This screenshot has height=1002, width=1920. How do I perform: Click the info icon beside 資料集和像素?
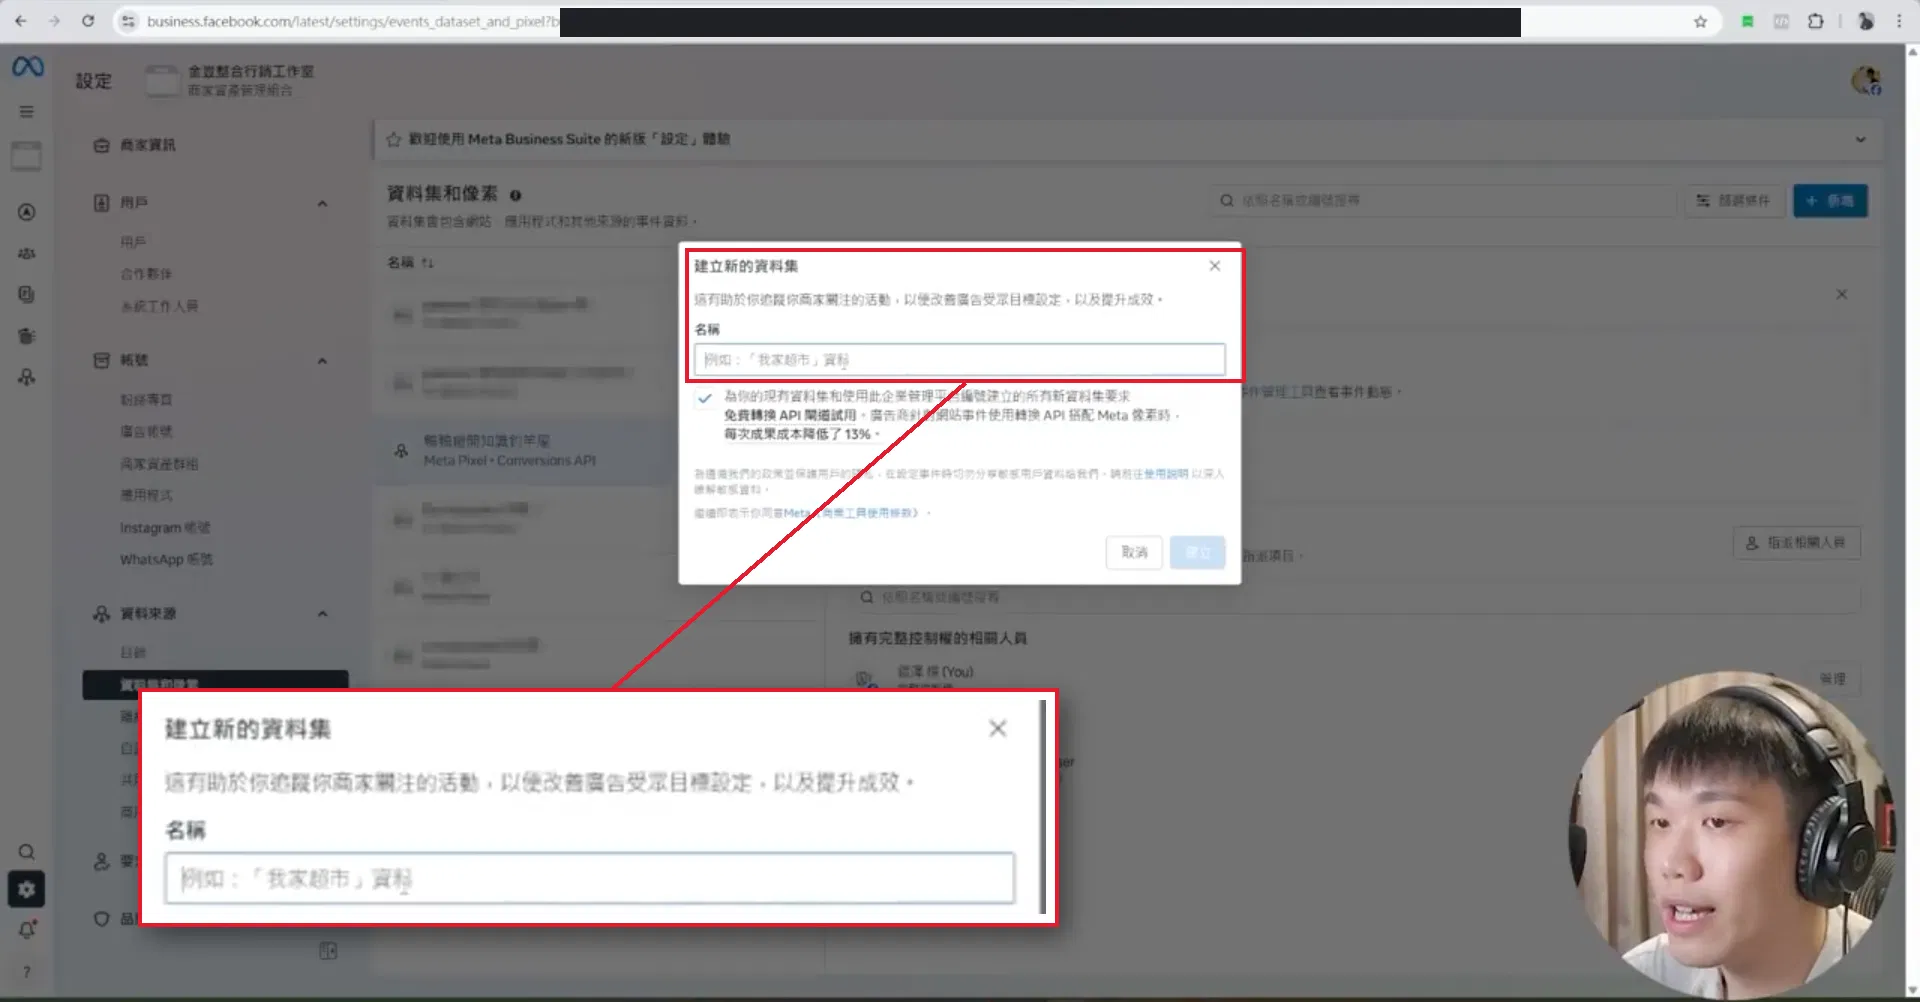(516, 195)
